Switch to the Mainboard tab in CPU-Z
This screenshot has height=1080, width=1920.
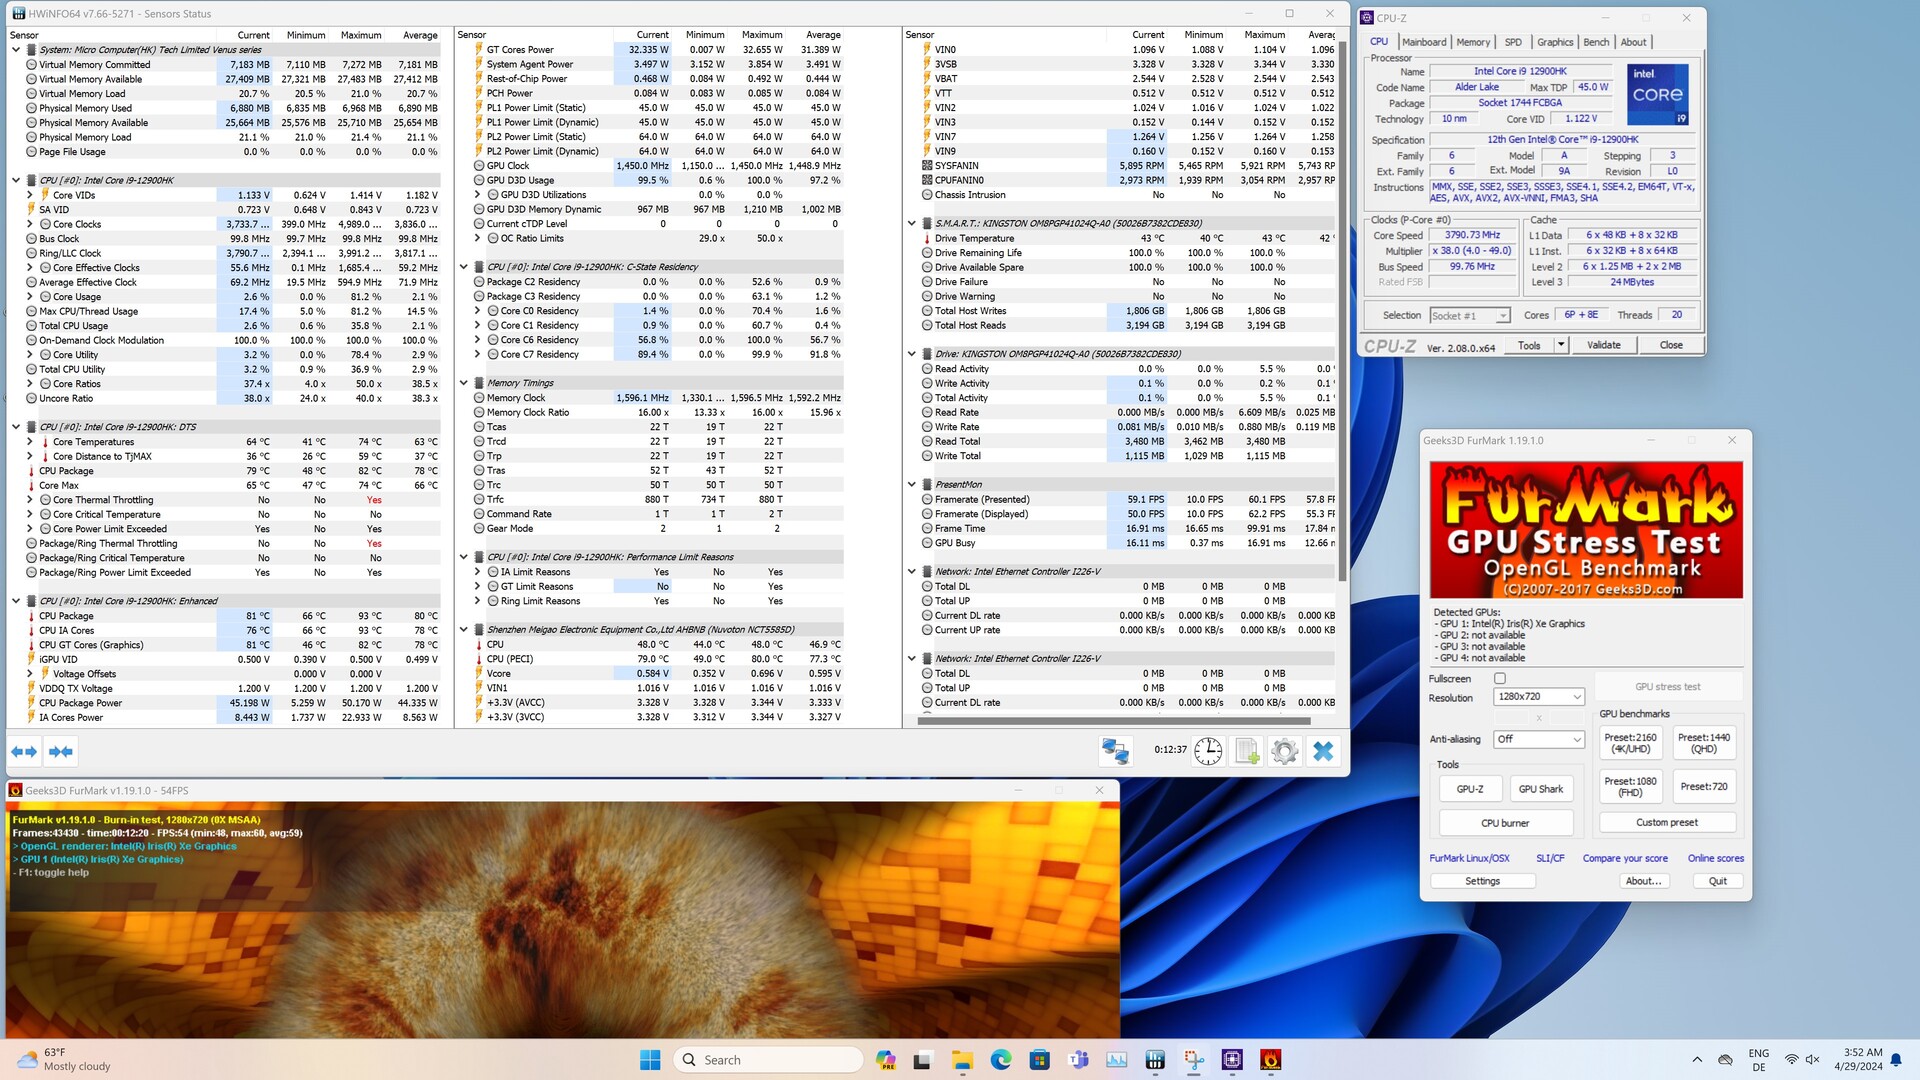[x=1424, y=42]
